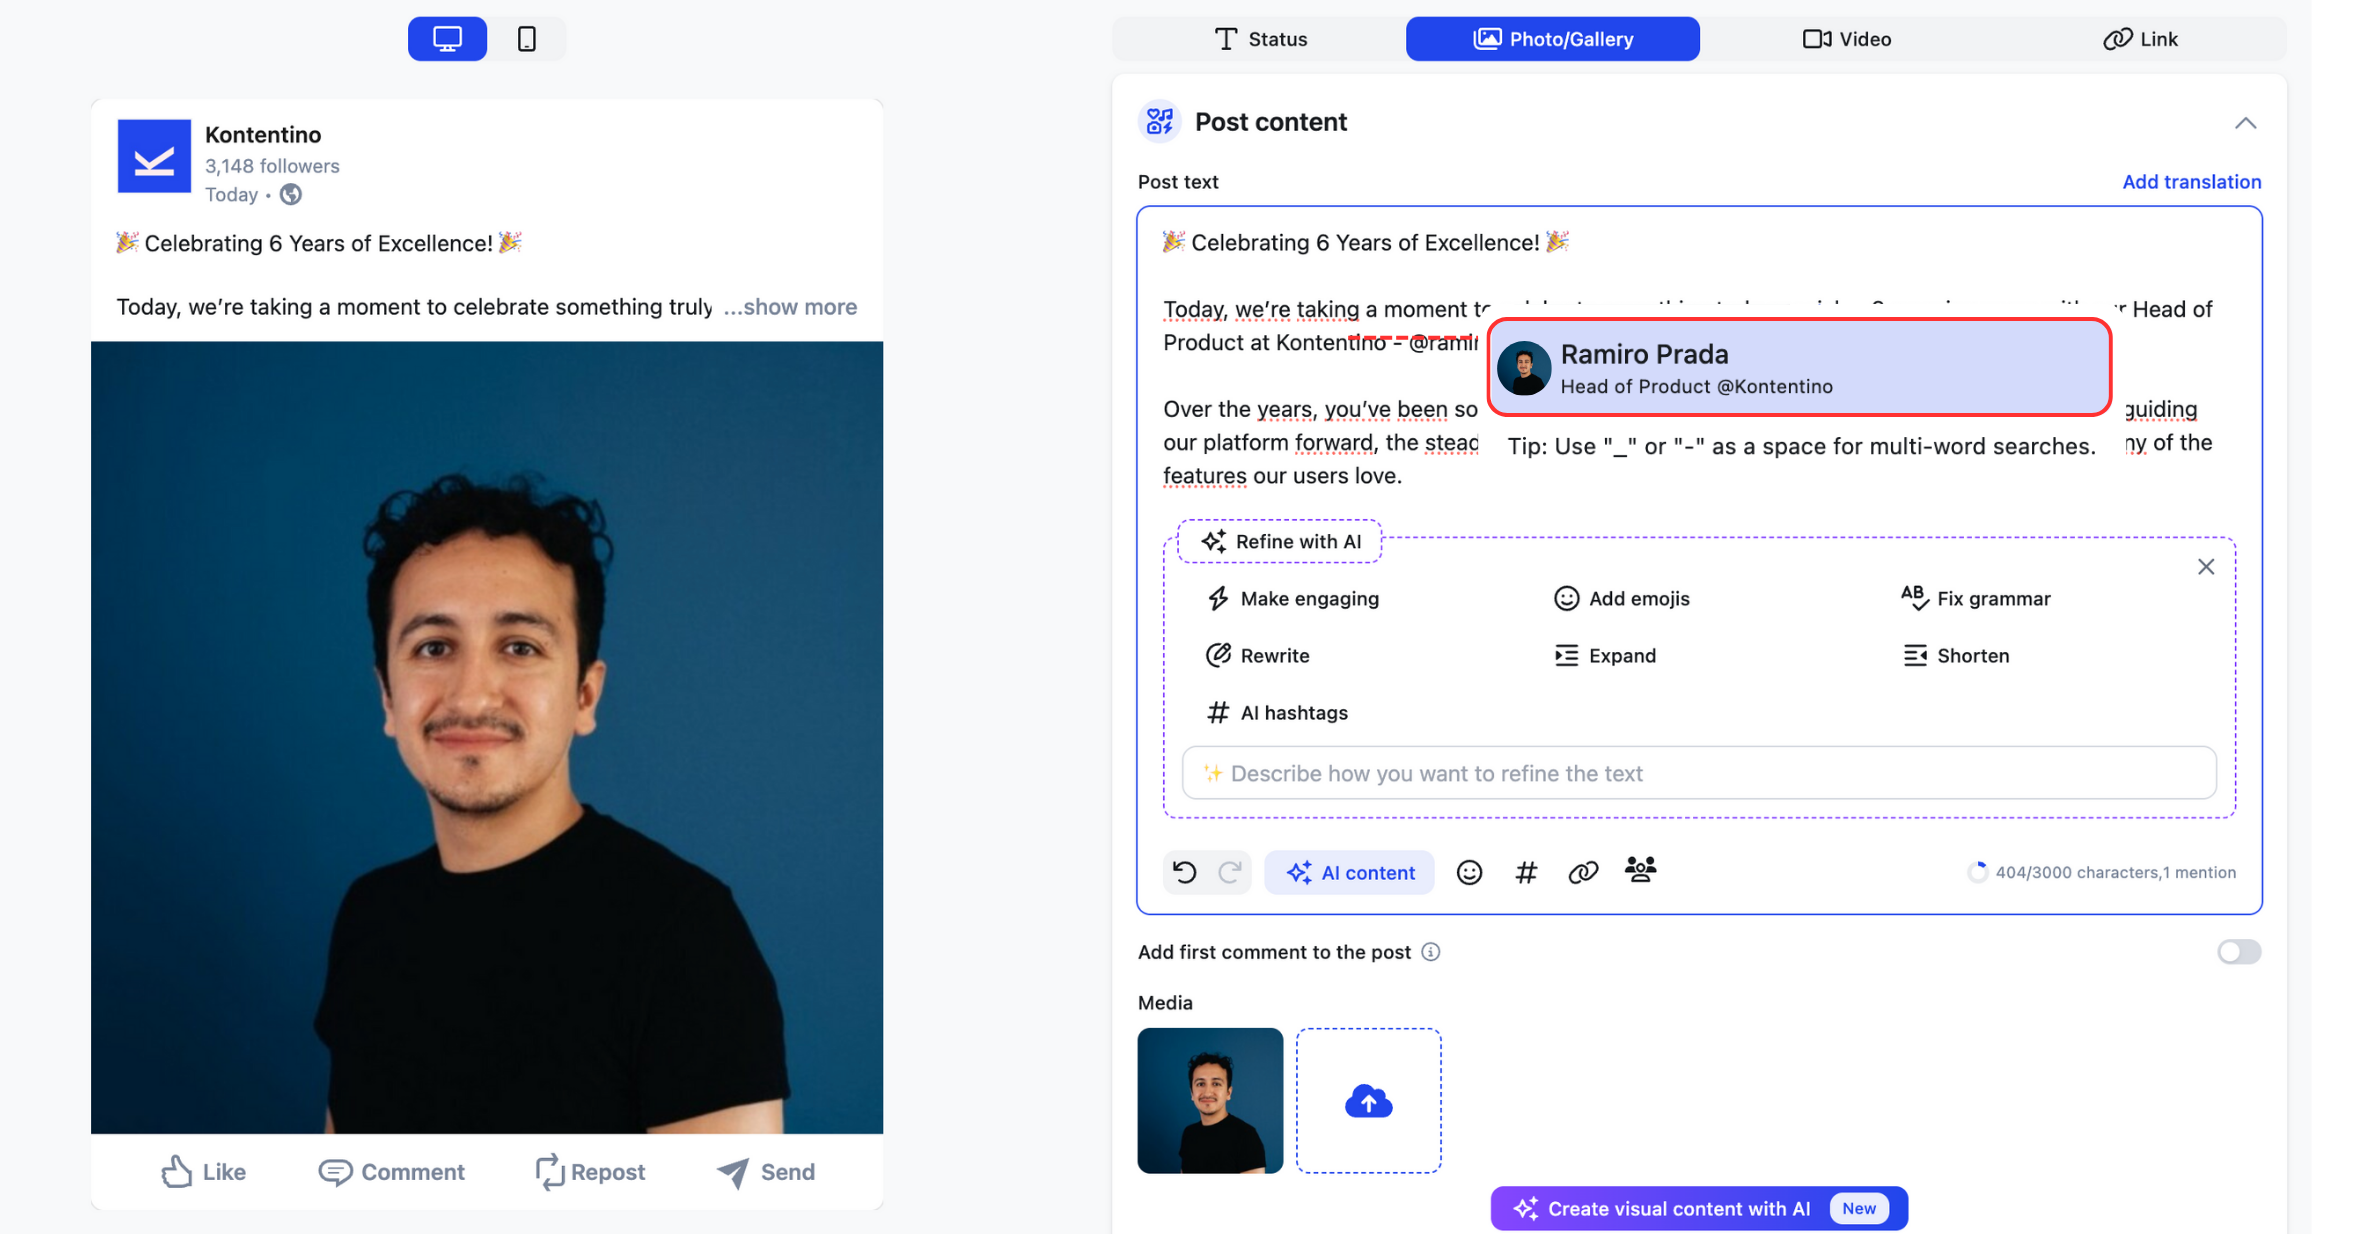Click info icon beside first comment label

click(1431, 952)
